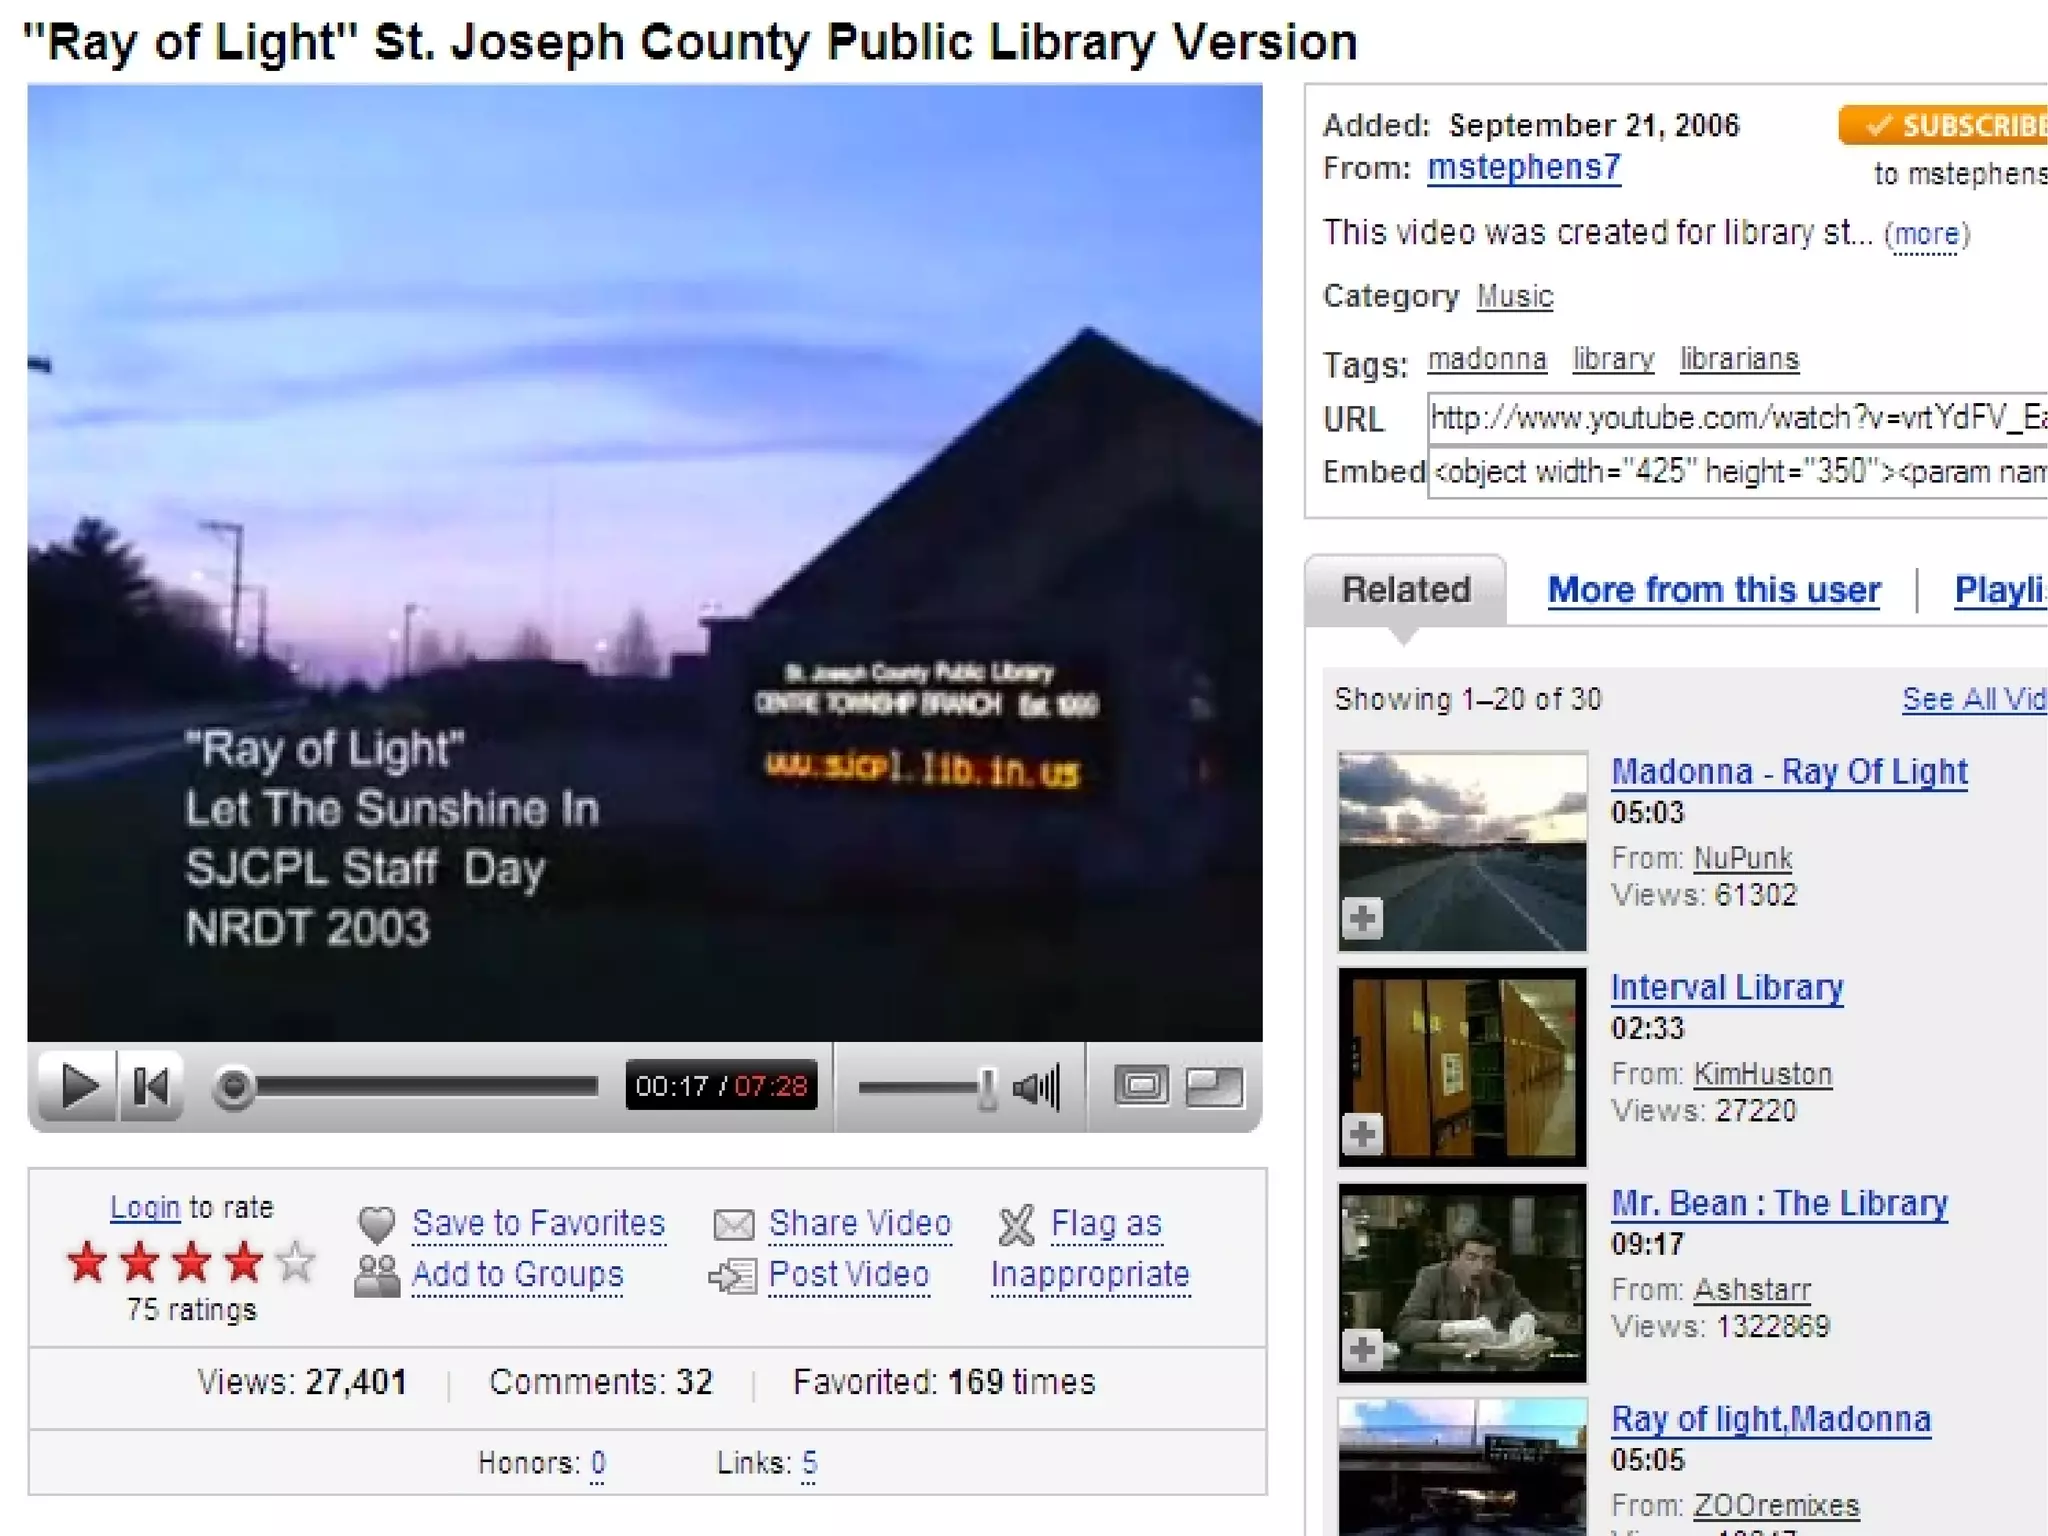The width and height of the screenshot is (2048, 1536).
Task: Open the Add to Groups link
Action: (x=517, y=1275)
